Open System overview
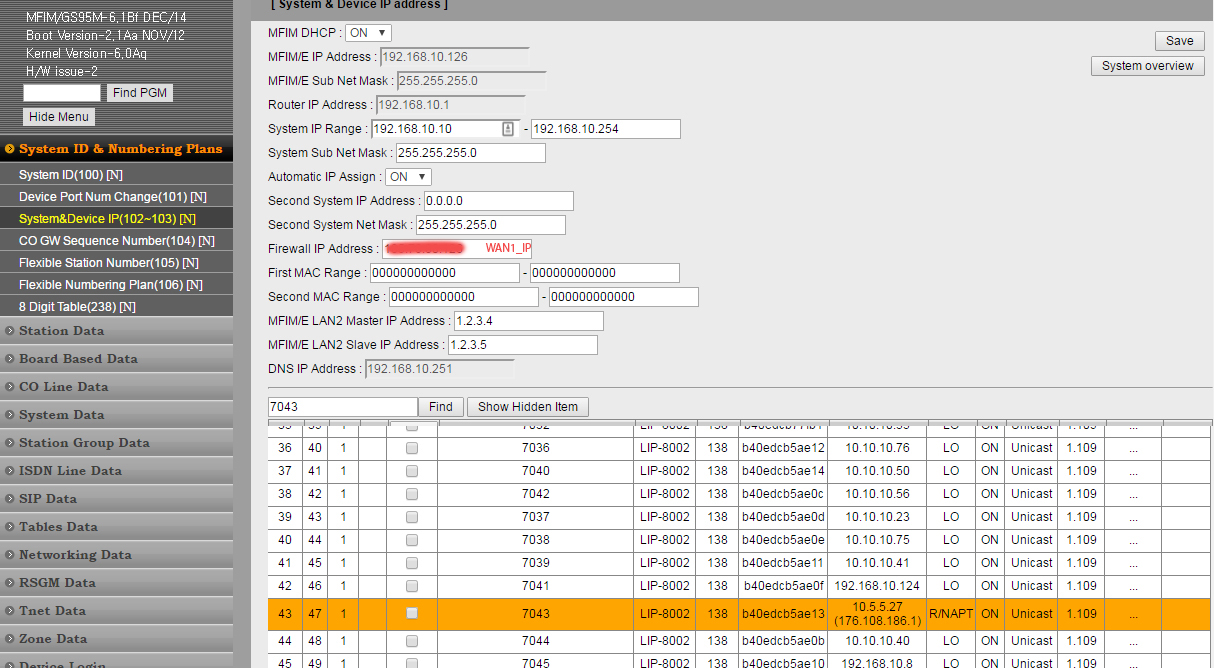1214x668 pixels. [1147, 66]
